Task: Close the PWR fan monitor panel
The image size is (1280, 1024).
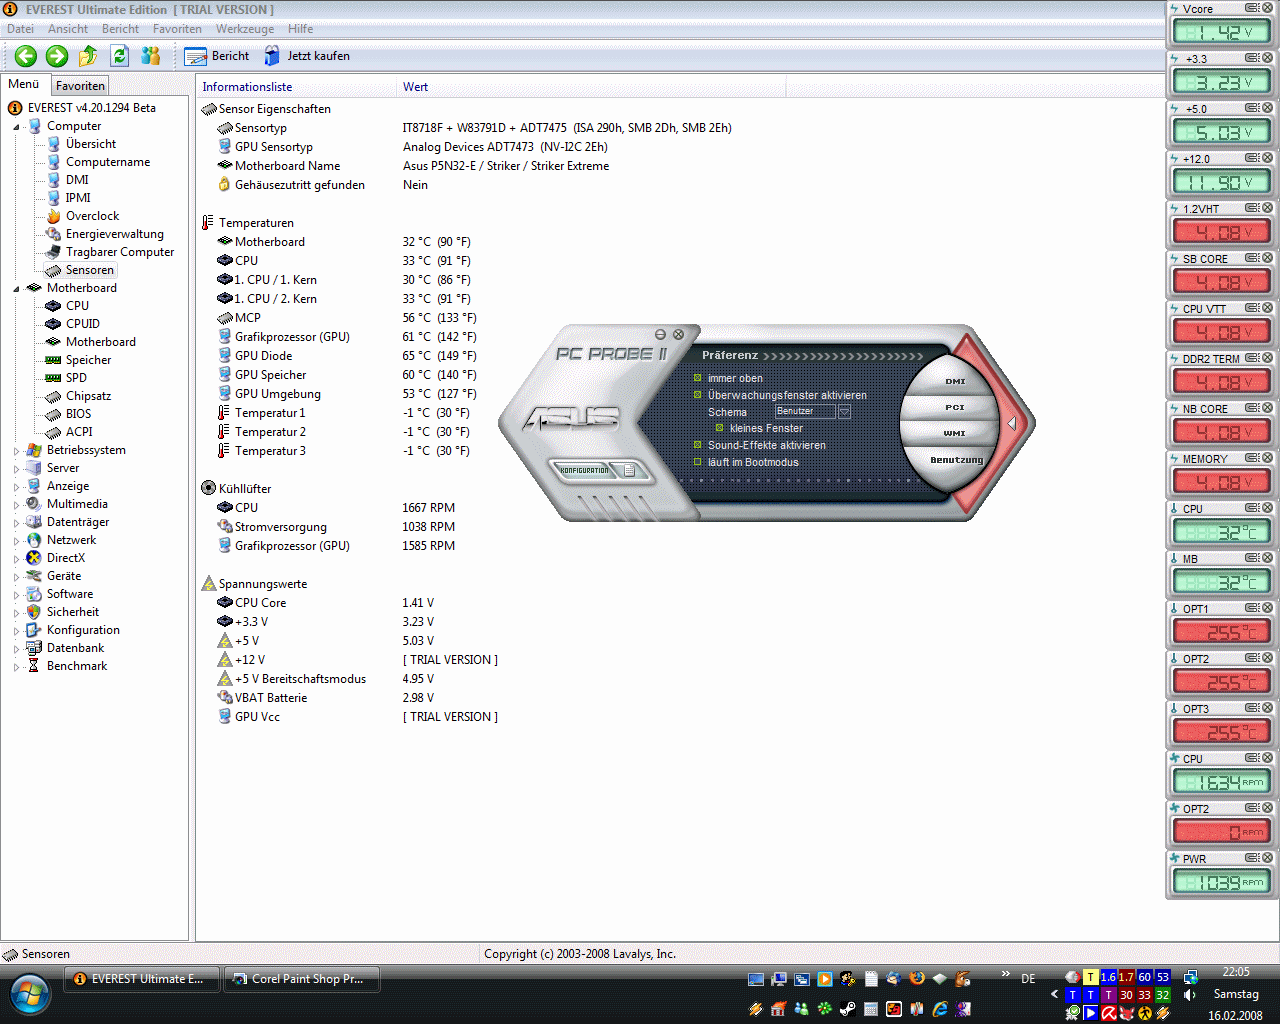Action: coord(1267,858)
